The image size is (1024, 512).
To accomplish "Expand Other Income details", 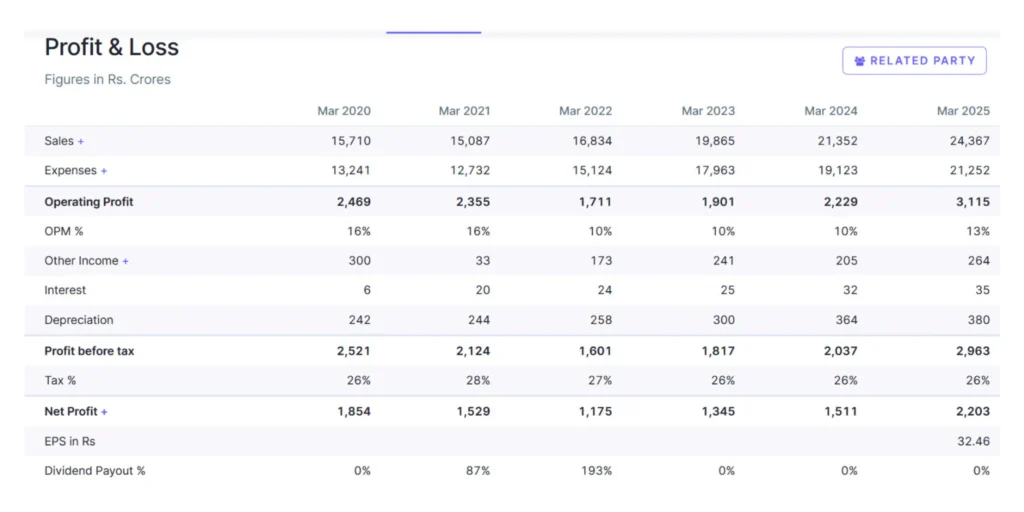I will coord(126,261).
